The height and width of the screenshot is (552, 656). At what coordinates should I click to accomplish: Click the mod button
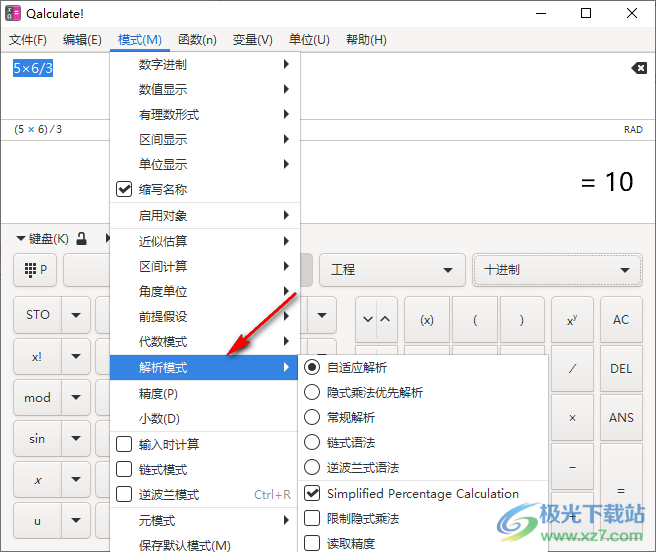click(38, 398)
